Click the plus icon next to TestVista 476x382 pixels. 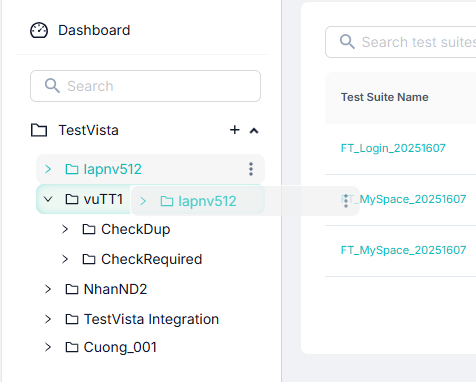[x=235, y=130]
